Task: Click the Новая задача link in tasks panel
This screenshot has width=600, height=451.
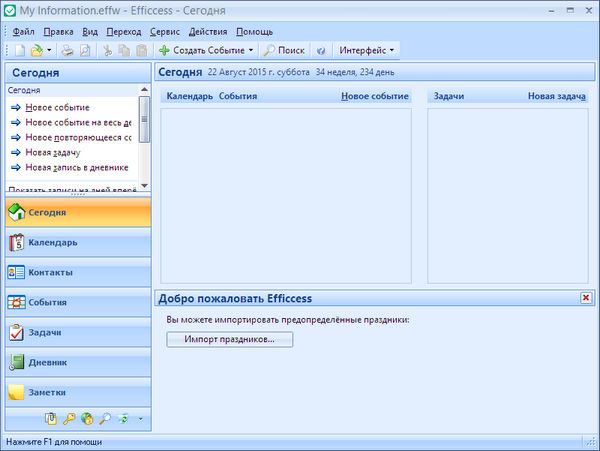Action: point(556,97)
